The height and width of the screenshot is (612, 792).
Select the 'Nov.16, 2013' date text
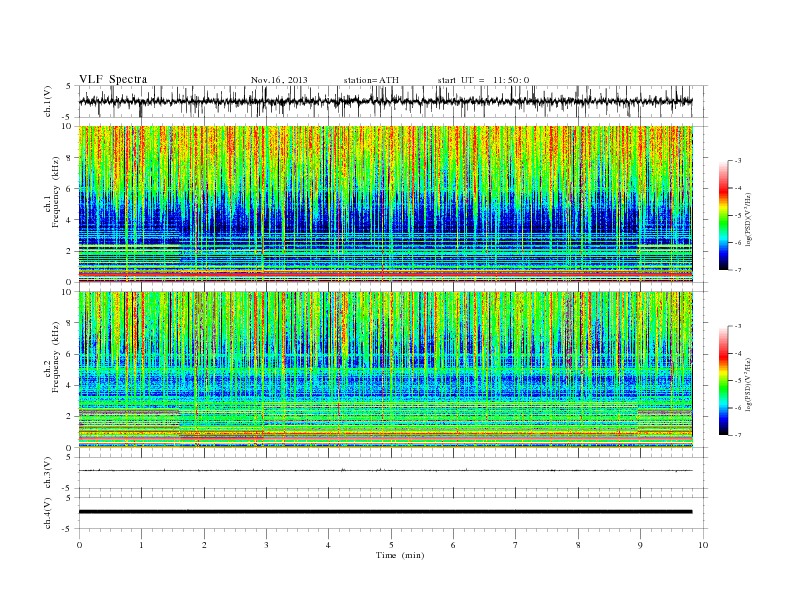[x=279, y=80]
